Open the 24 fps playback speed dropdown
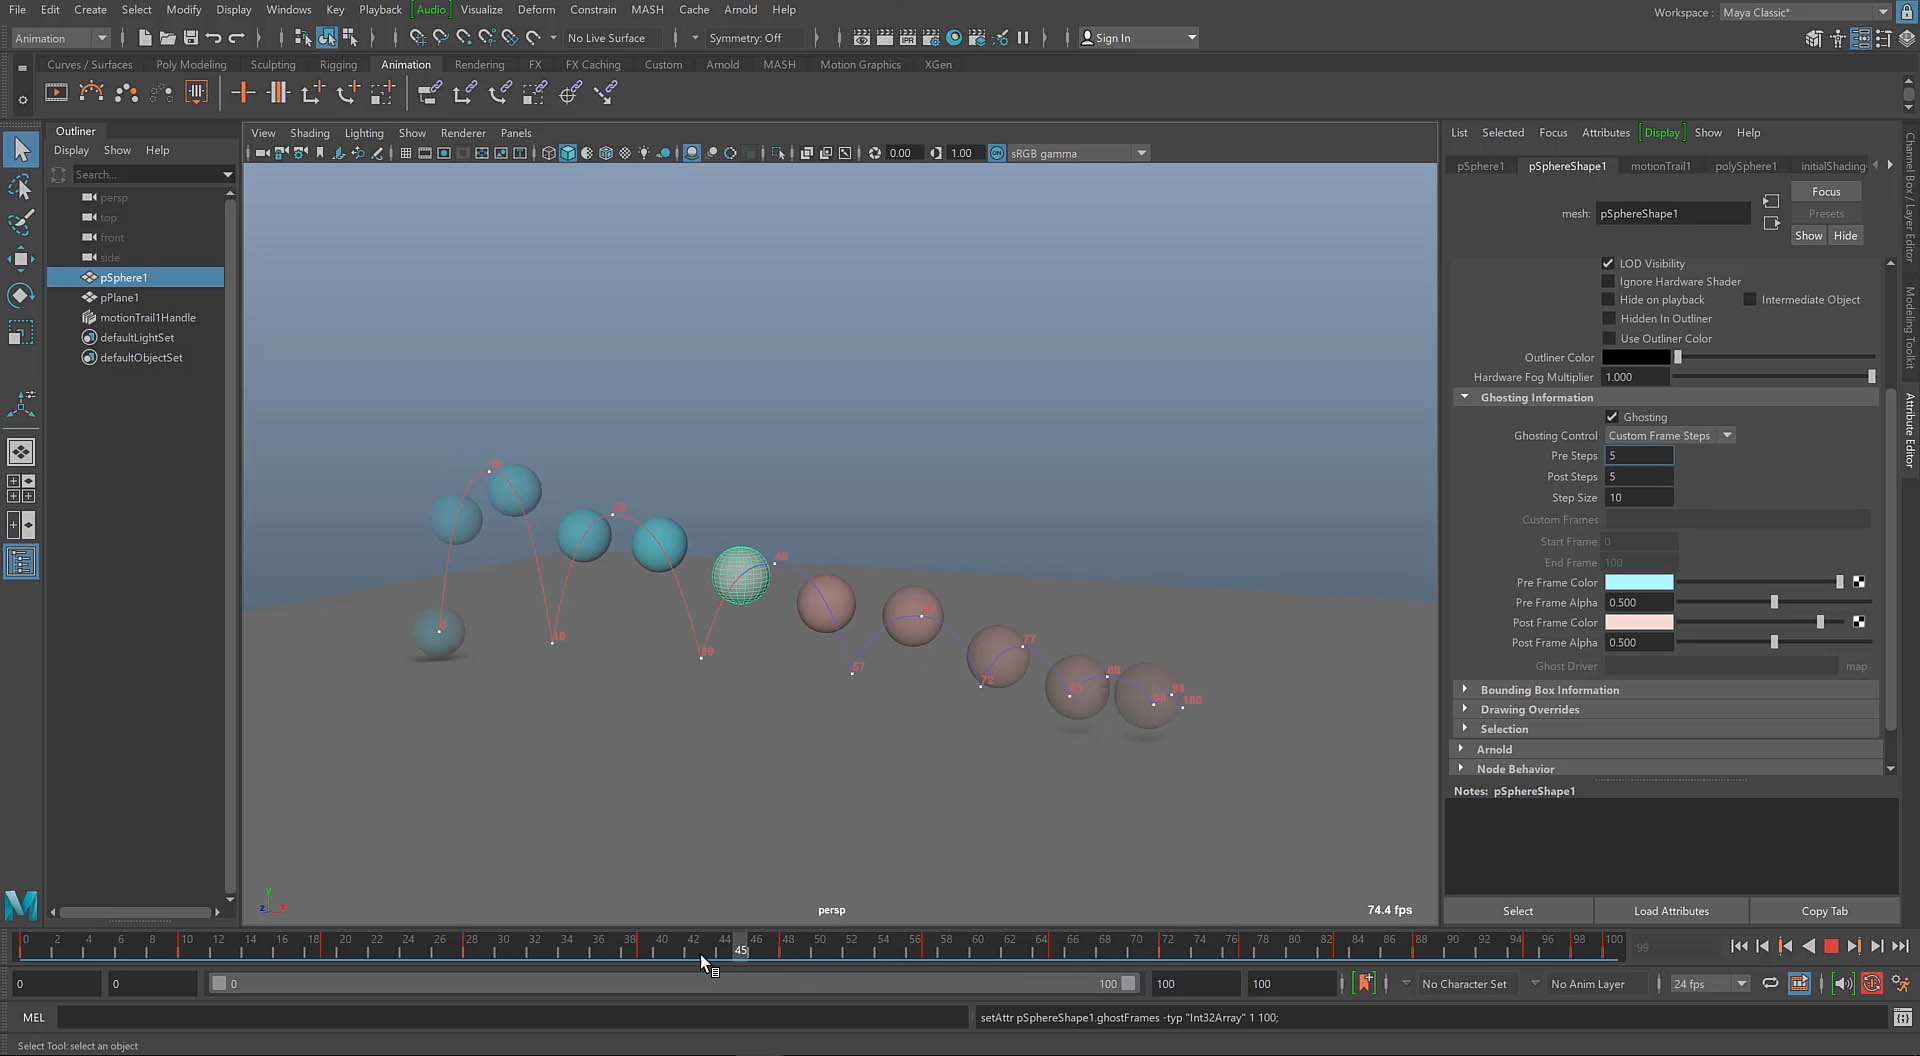Image resolution: width=1920 pixels, height=1056 pixels. point(1710,983)
